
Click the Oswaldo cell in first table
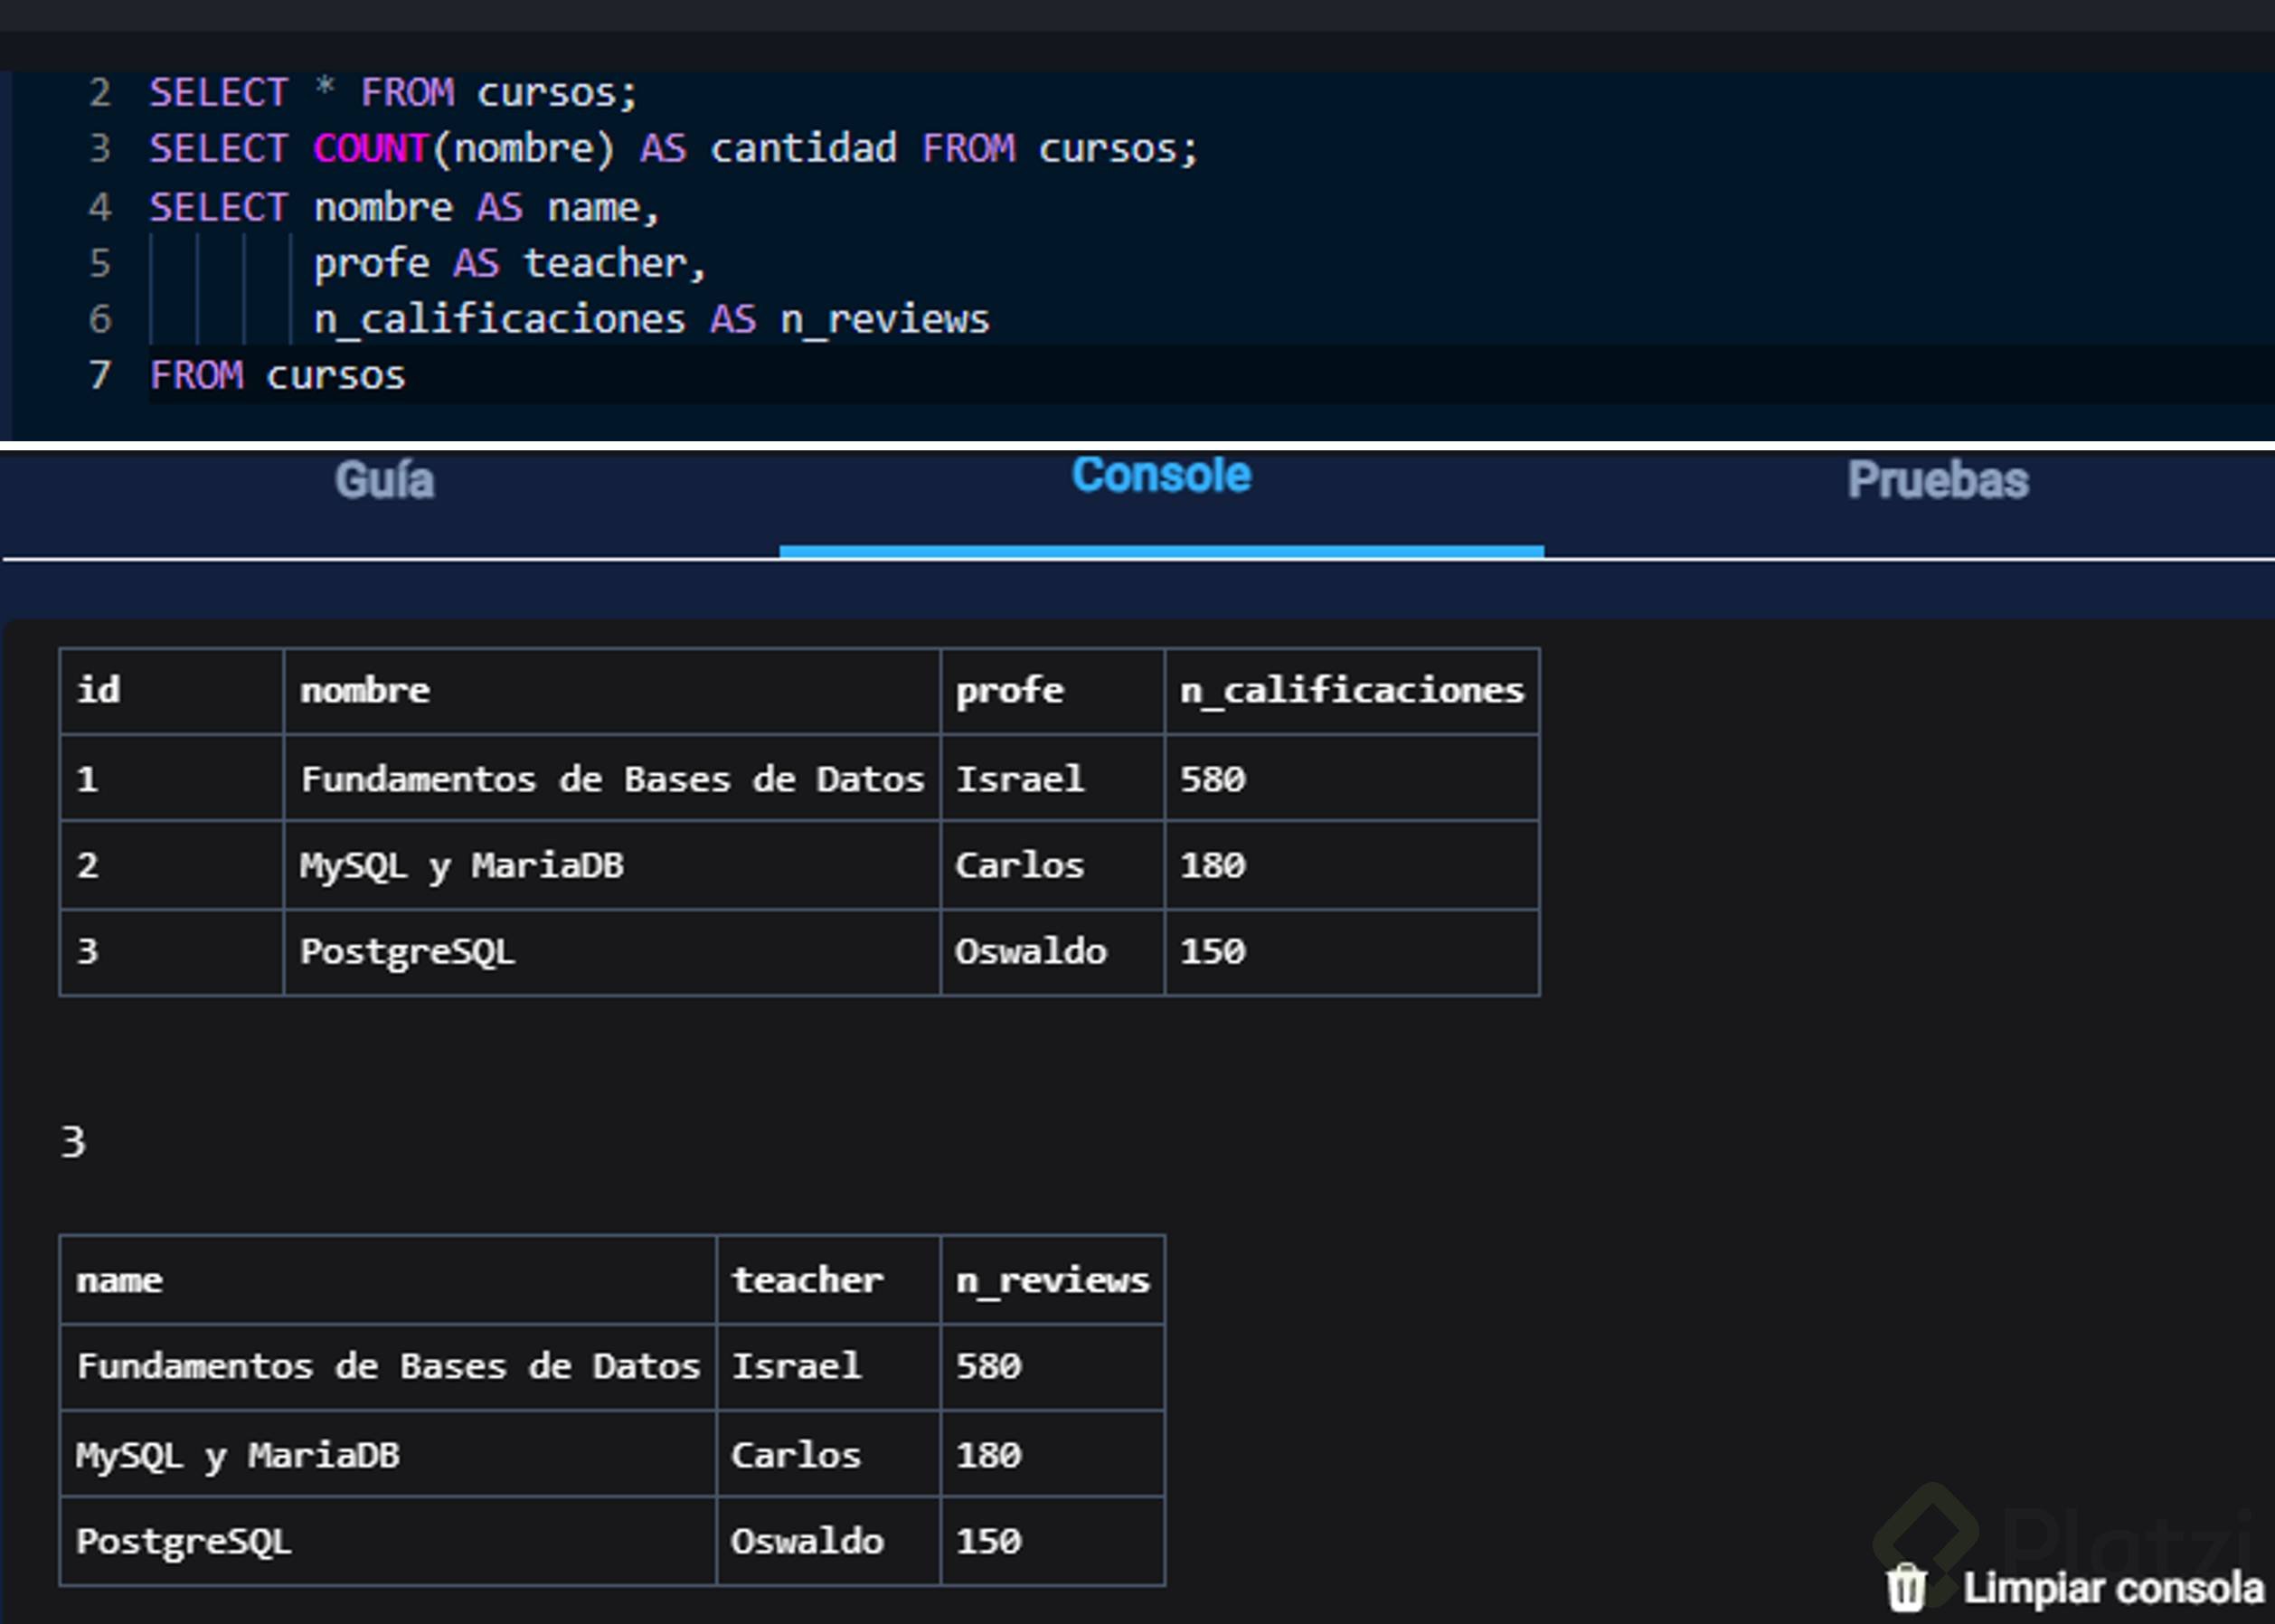coord(1030,952)
